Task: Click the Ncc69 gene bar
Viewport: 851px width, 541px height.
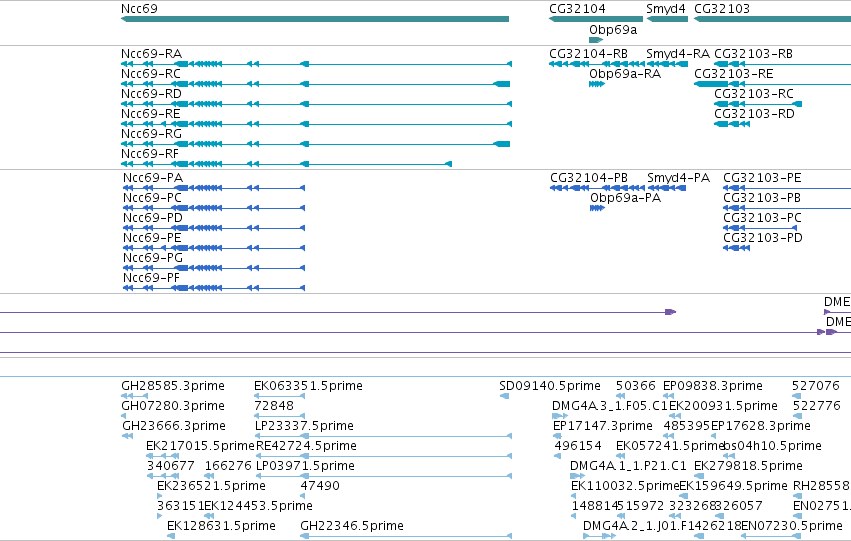Action: [x=315, y=20]
